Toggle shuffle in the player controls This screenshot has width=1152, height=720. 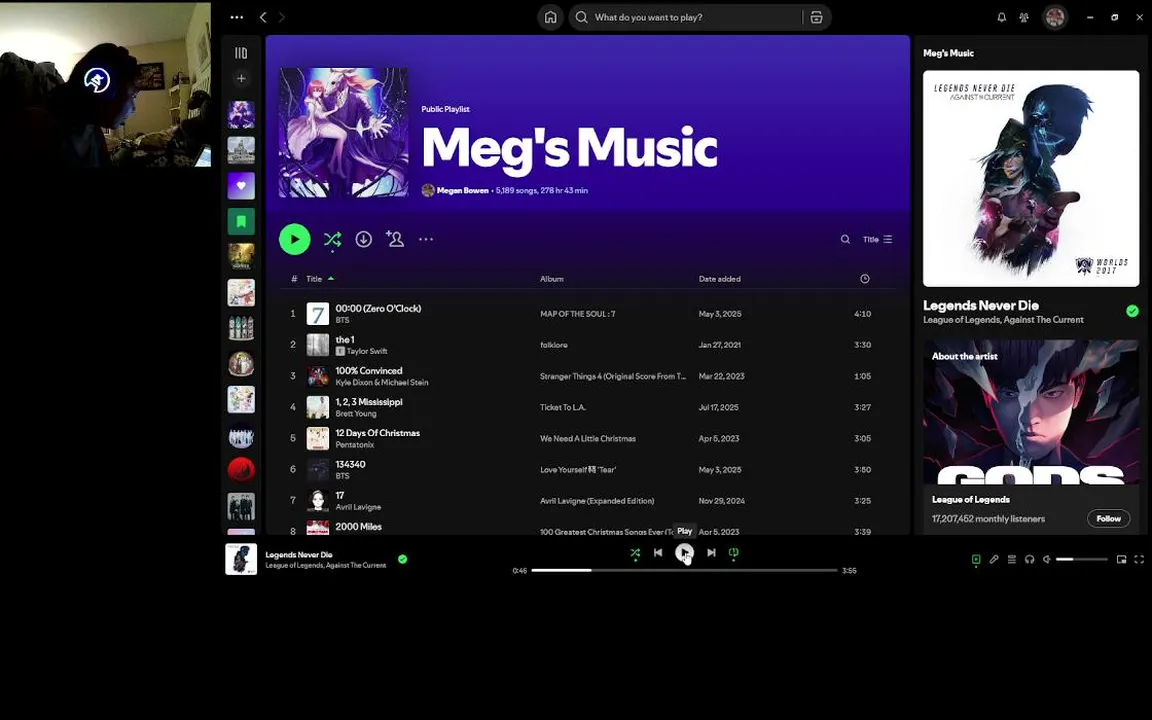[x=635, y=552]
